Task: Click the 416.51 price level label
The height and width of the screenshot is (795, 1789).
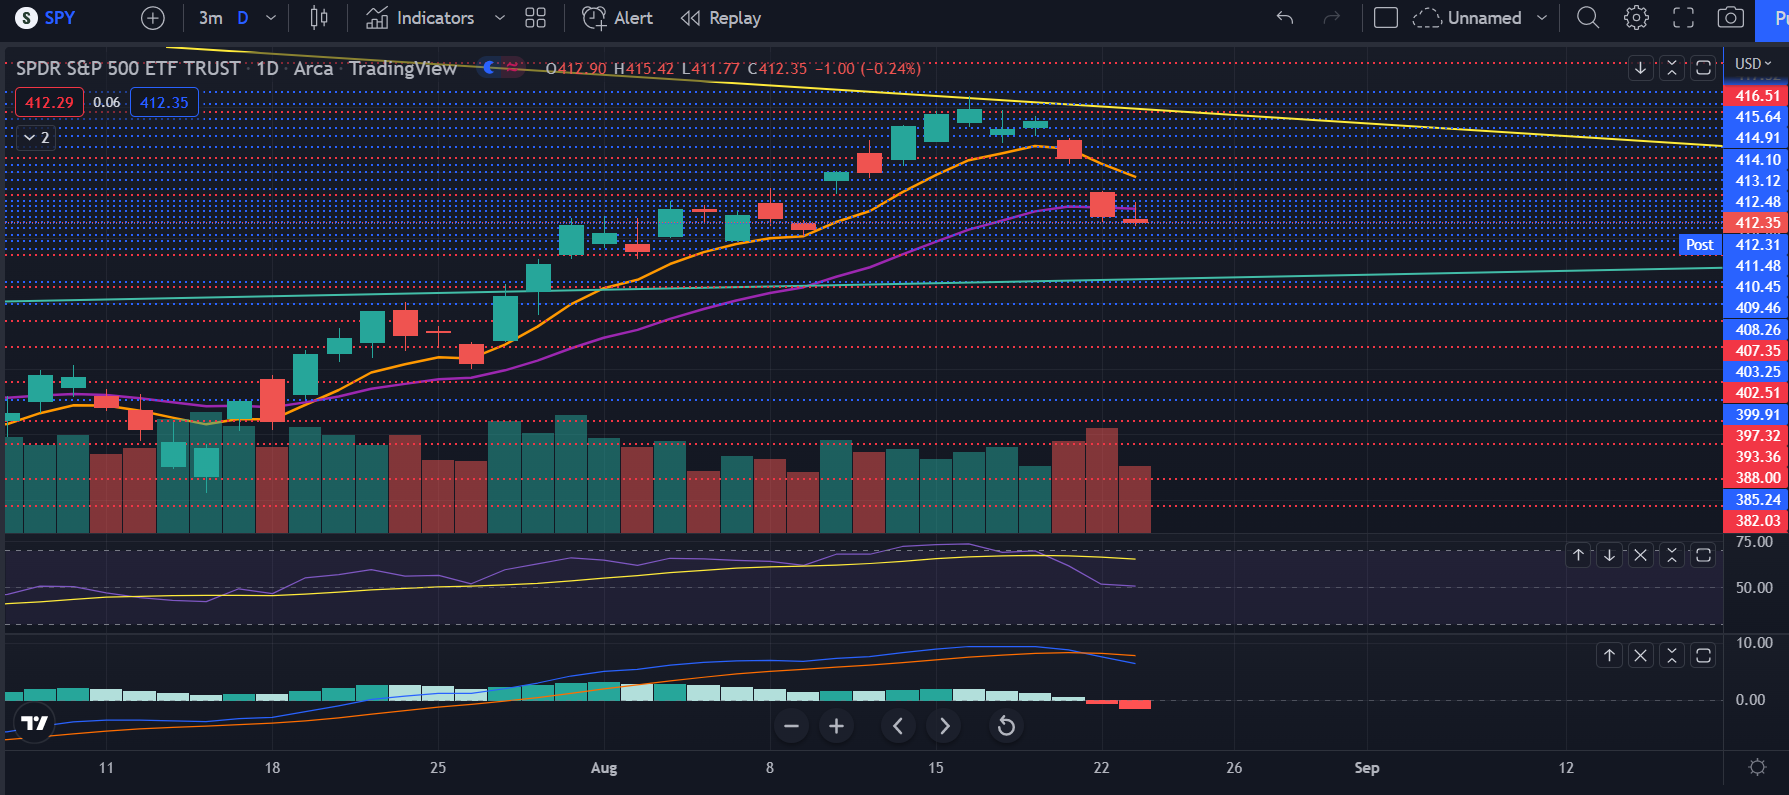Action: 1756,96
